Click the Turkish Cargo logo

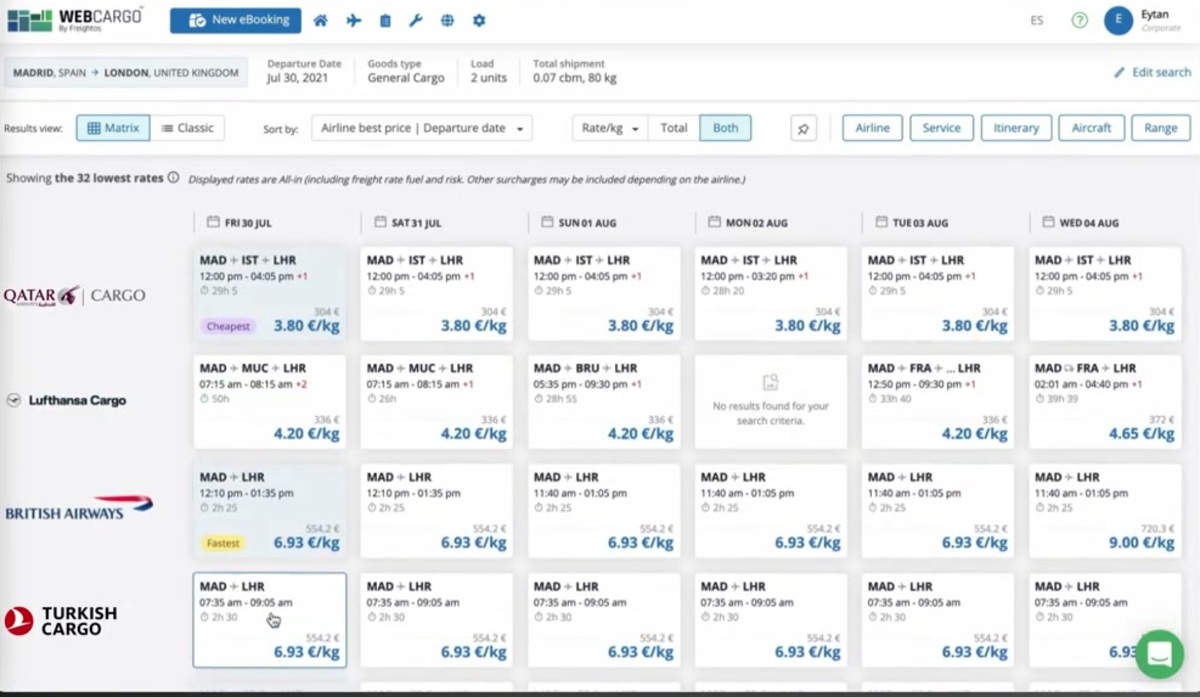(60, 620)
